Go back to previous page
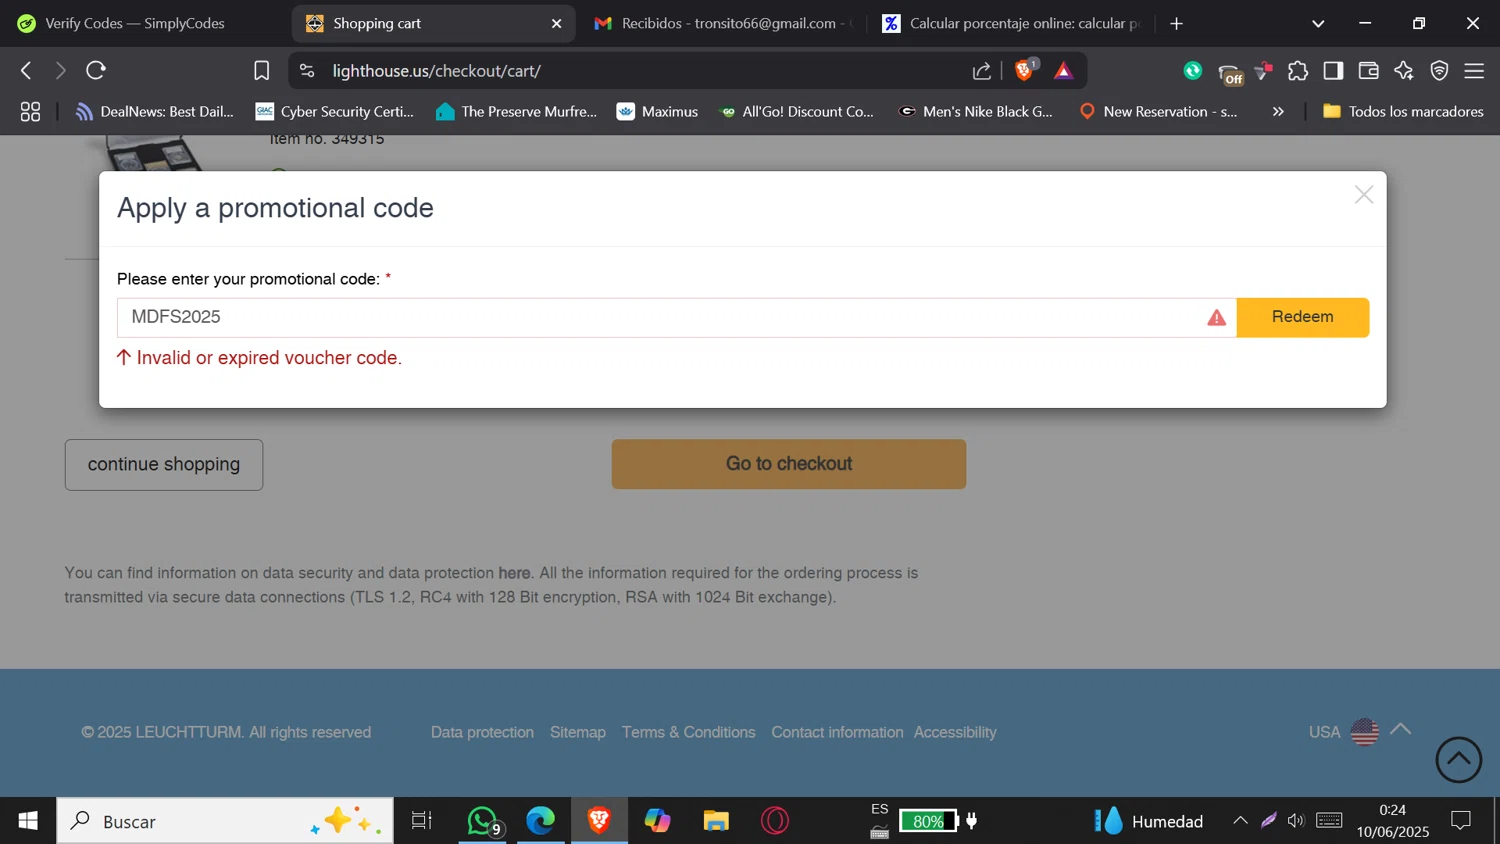Screen dimensions: 1500x844 pyautogui.click(x=26, y=70)
